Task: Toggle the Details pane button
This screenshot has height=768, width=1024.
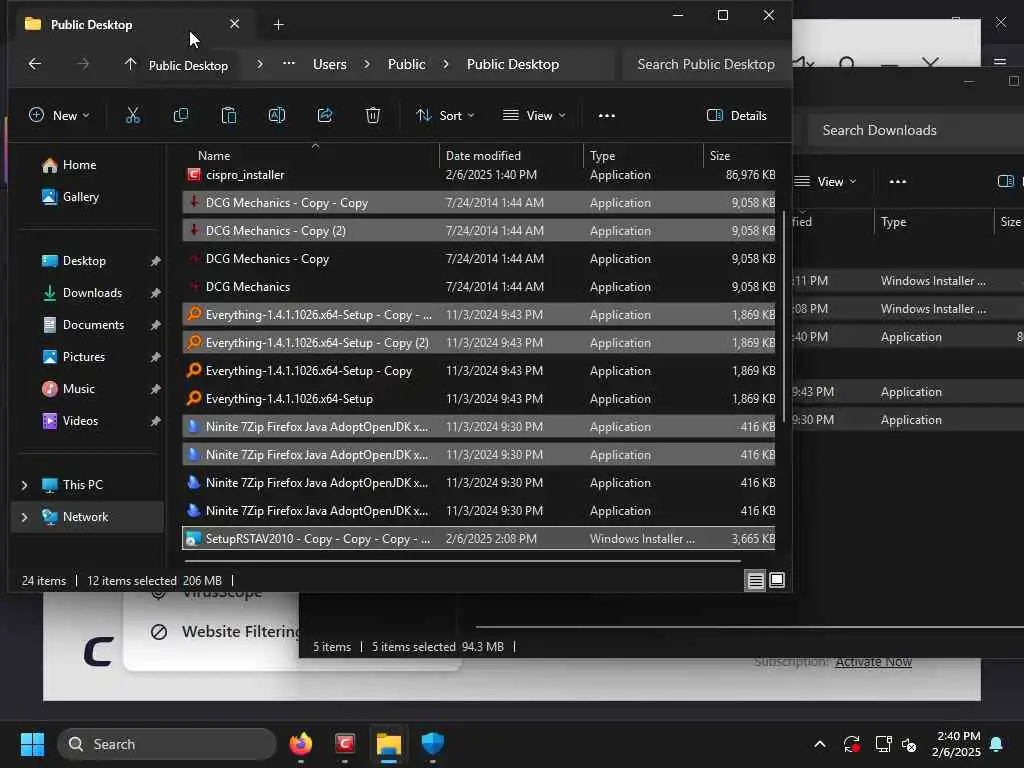Action: (x=737, y=116)
